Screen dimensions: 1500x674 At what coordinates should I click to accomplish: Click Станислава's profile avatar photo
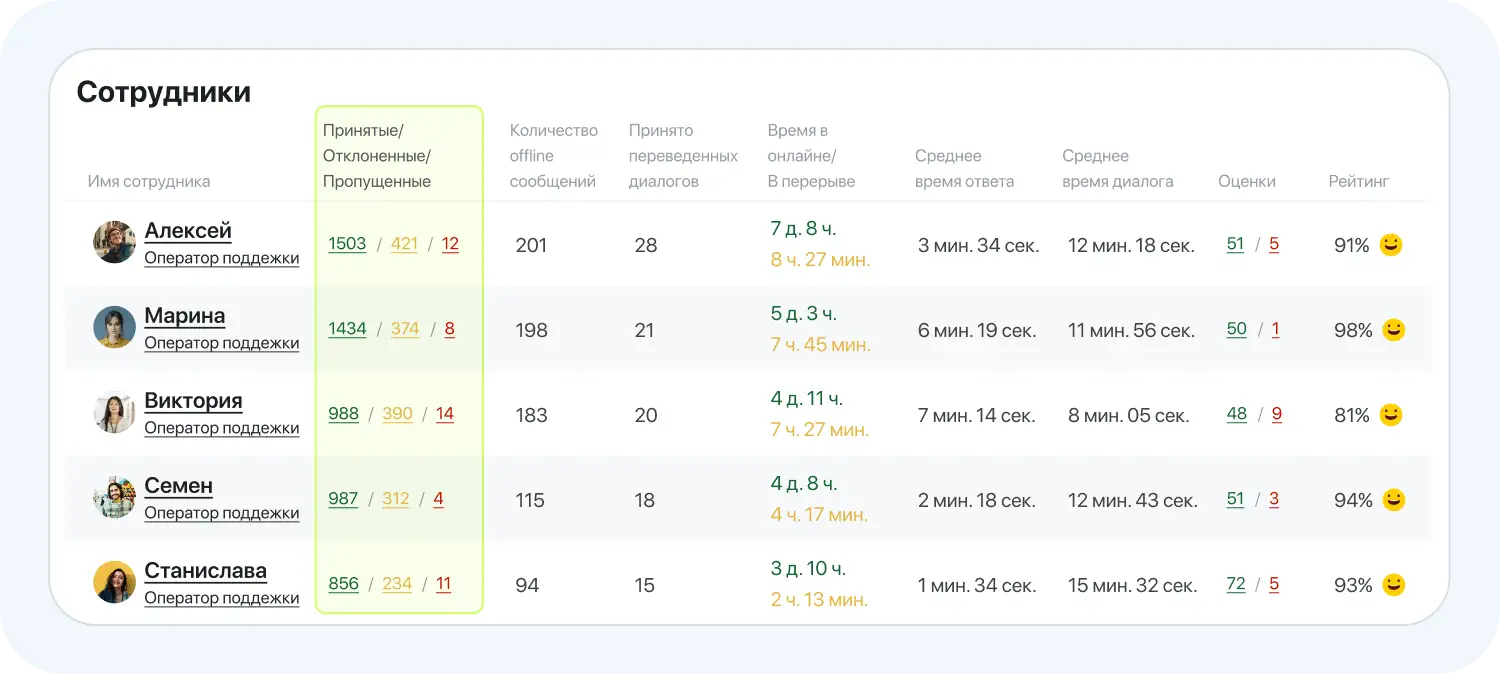pos(114,582)
